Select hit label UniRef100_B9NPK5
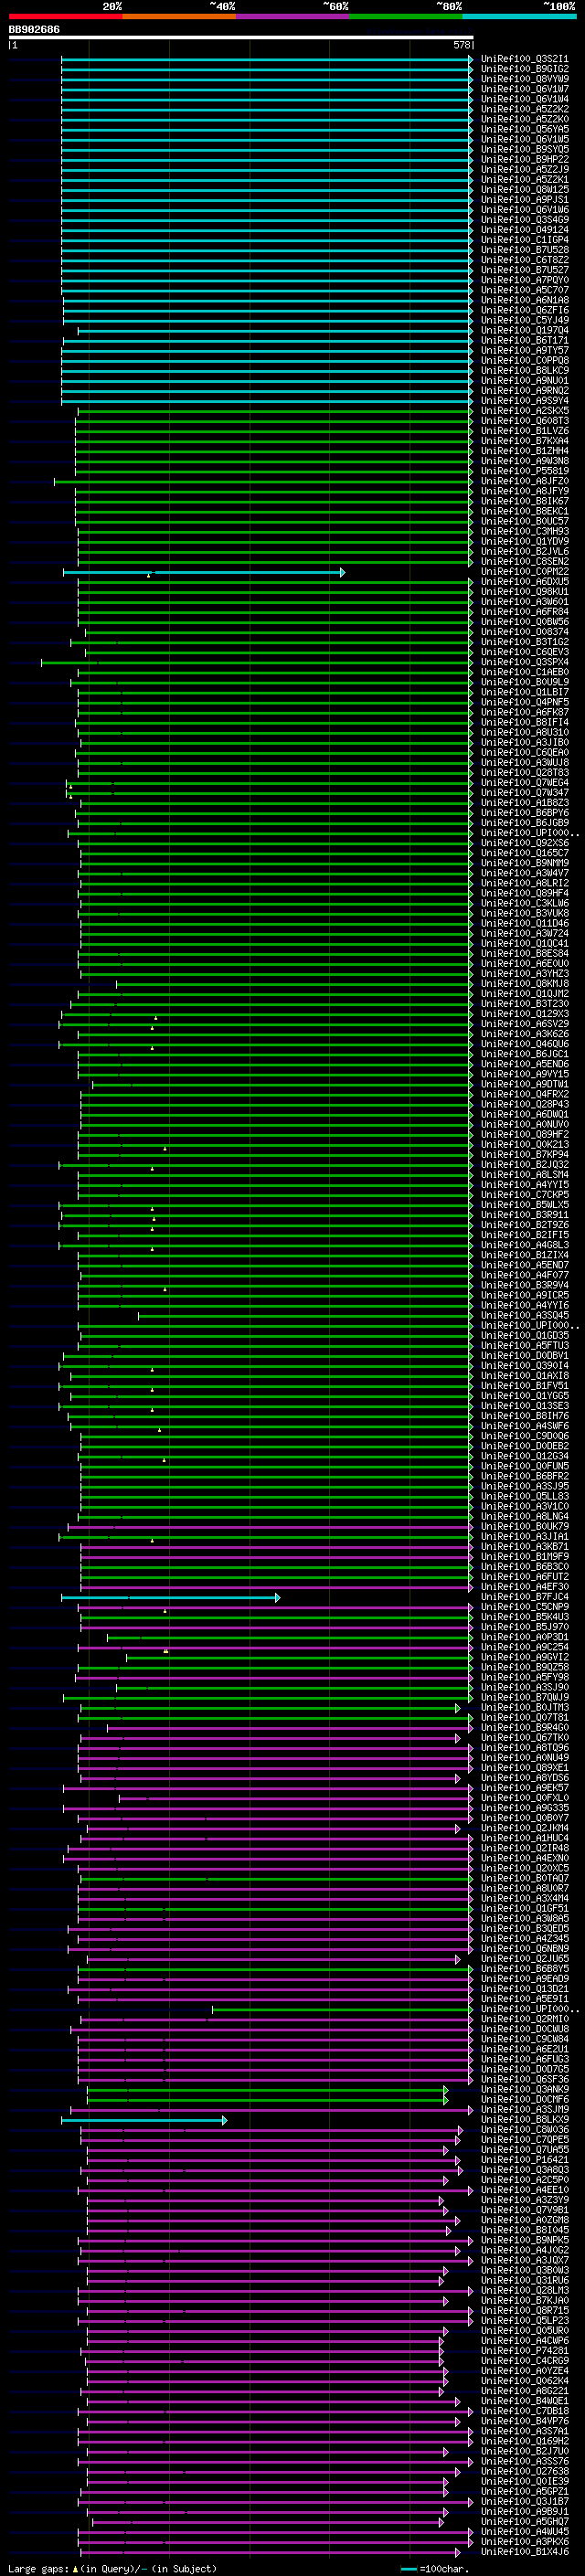The height and width of the screenshot is (2576, 585). tap(525, 2241)
